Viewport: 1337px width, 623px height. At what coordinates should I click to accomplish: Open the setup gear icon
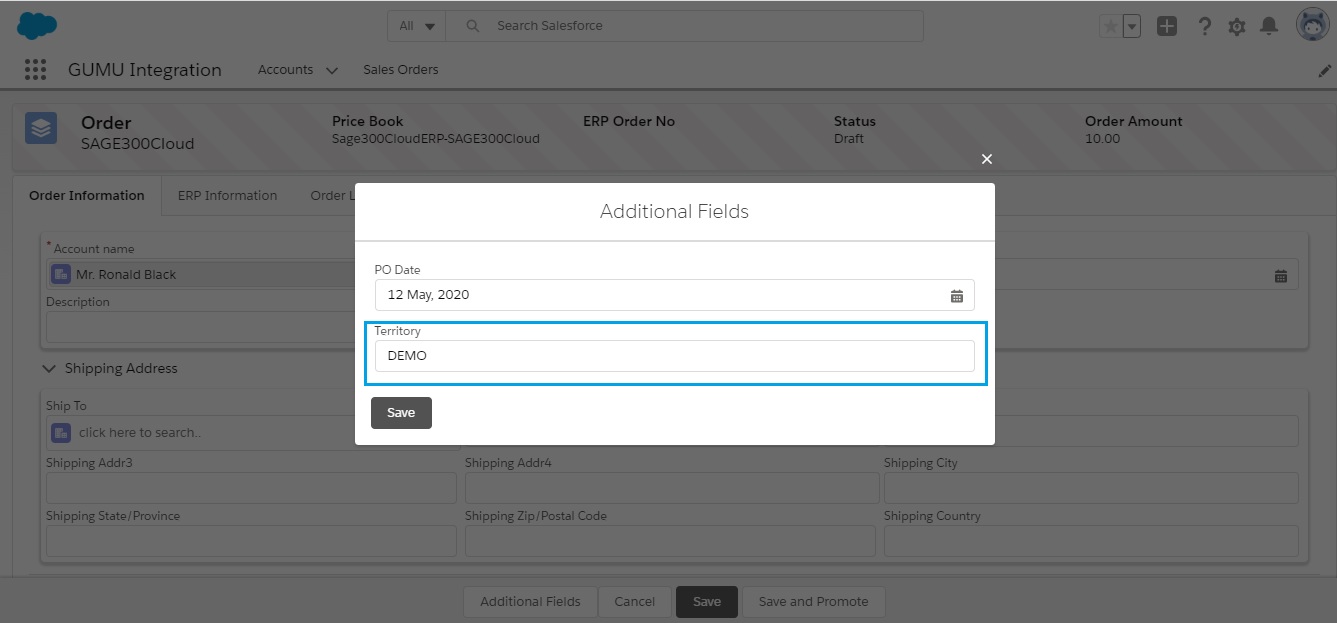point(1237,27)
